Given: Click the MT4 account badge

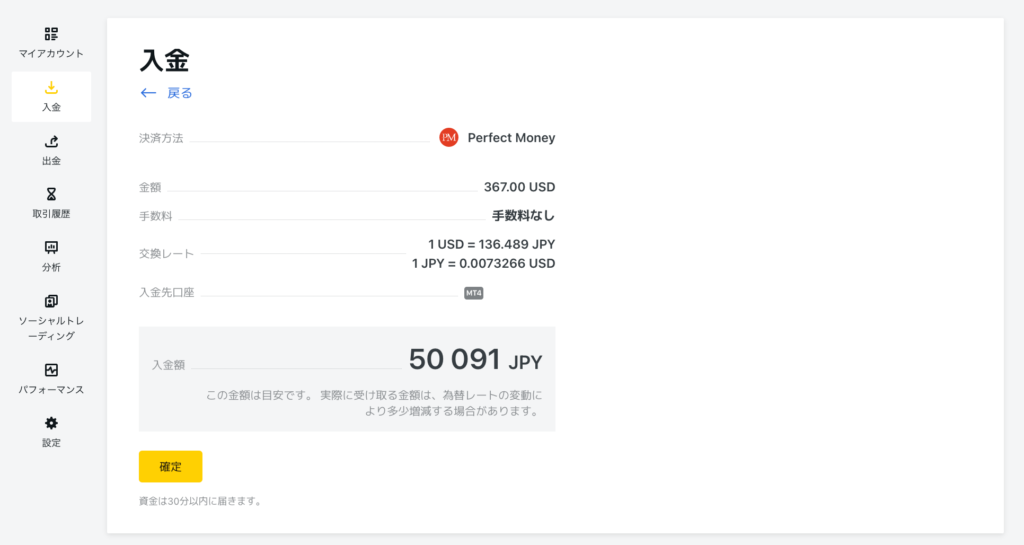Looking at the screenshot, I should [x=473, y=293].
